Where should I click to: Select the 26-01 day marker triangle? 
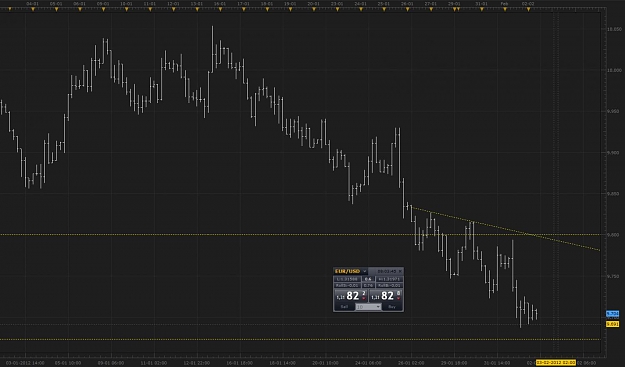[407, 9]
